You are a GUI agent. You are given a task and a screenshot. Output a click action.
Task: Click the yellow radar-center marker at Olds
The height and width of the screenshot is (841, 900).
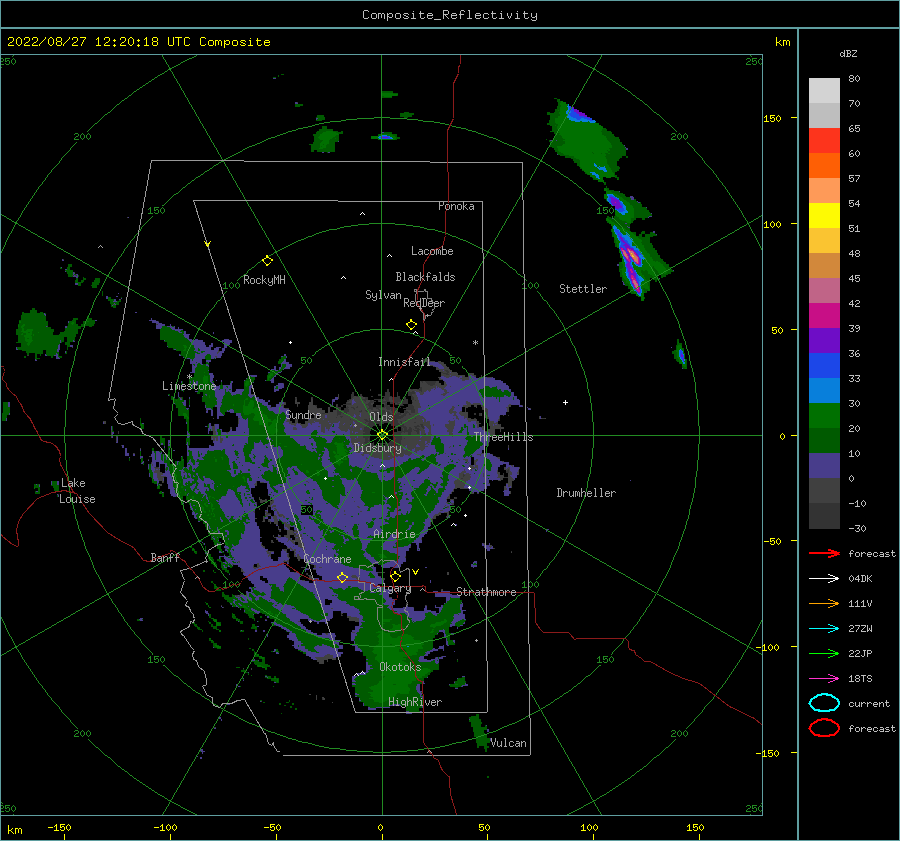click(x=382, y=435)
